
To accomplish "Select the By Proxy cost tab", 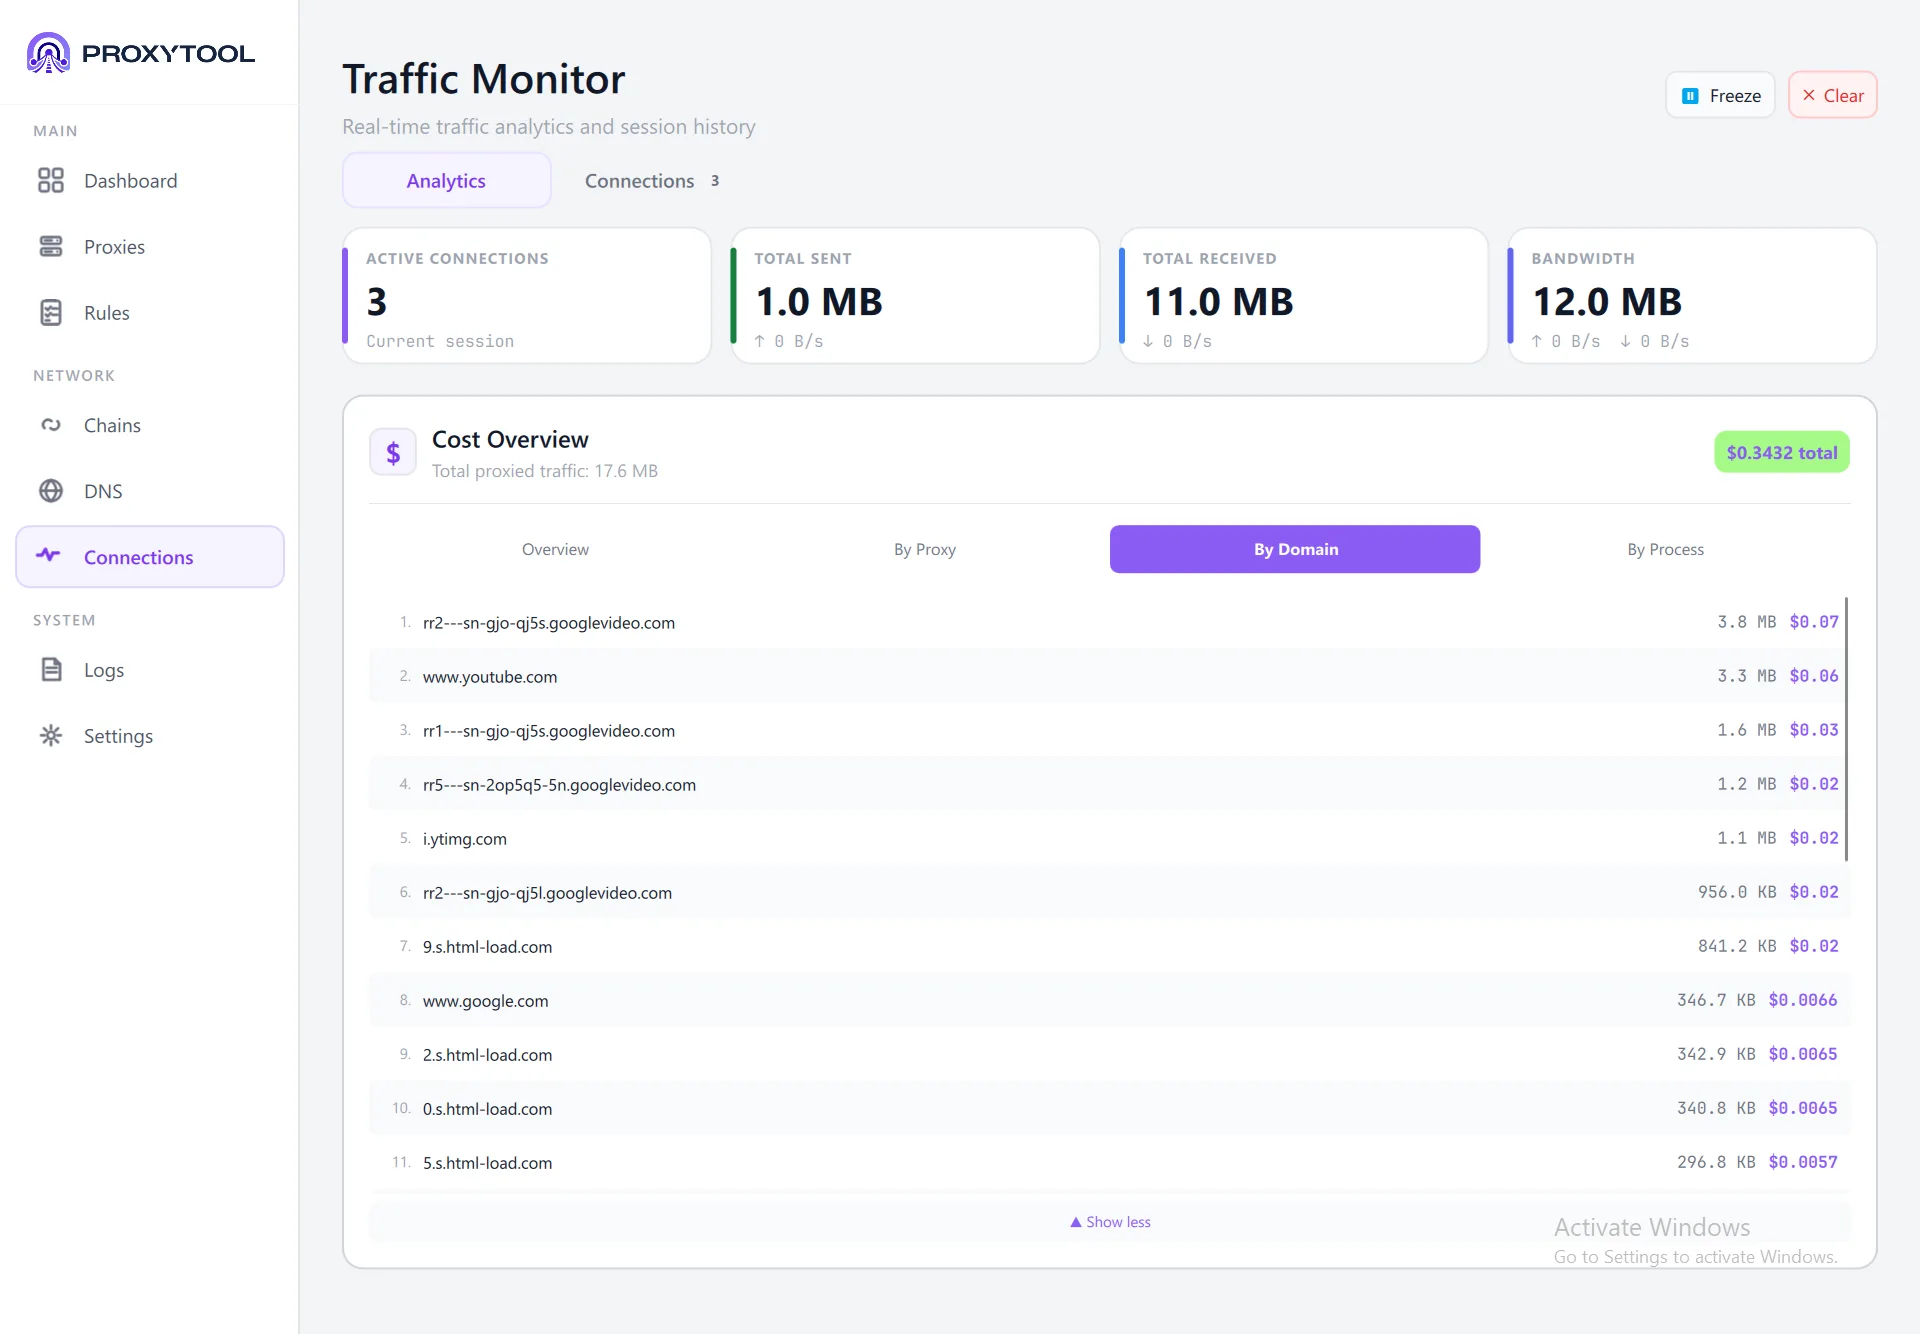I will 925,549.
